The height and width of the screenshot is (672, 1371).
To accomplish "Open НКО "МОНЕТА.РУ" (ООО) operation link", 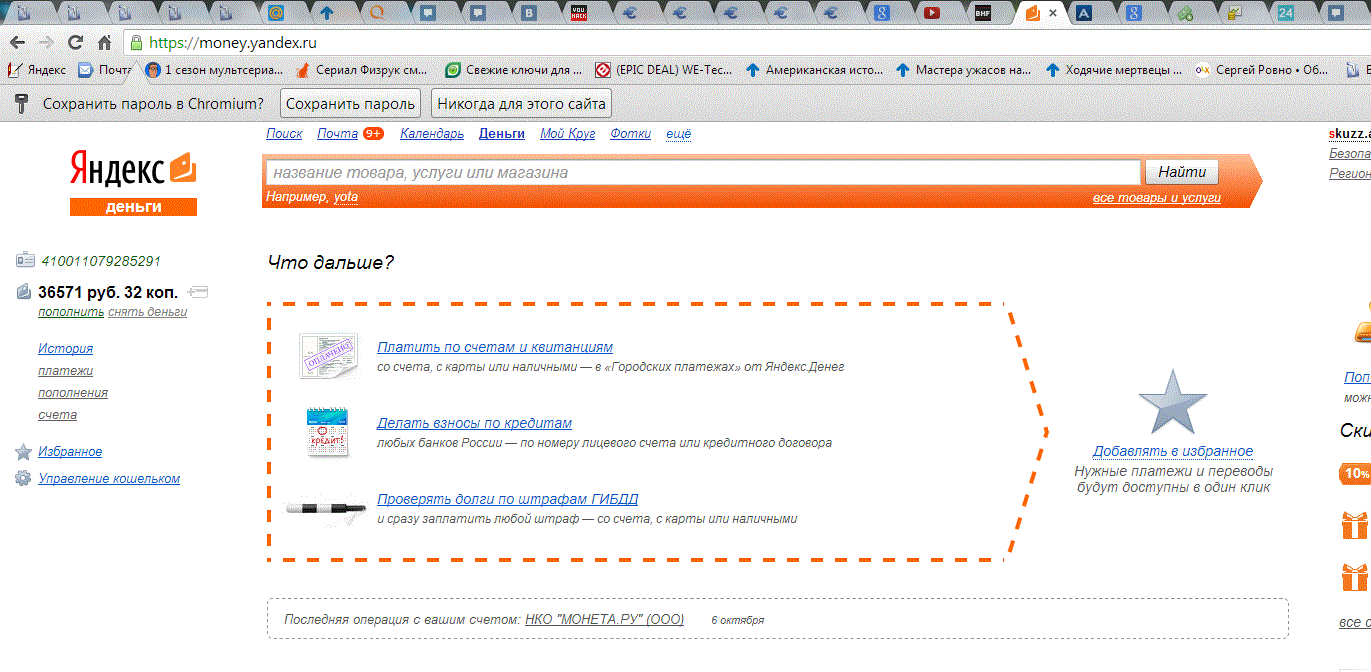I will 604,619.
